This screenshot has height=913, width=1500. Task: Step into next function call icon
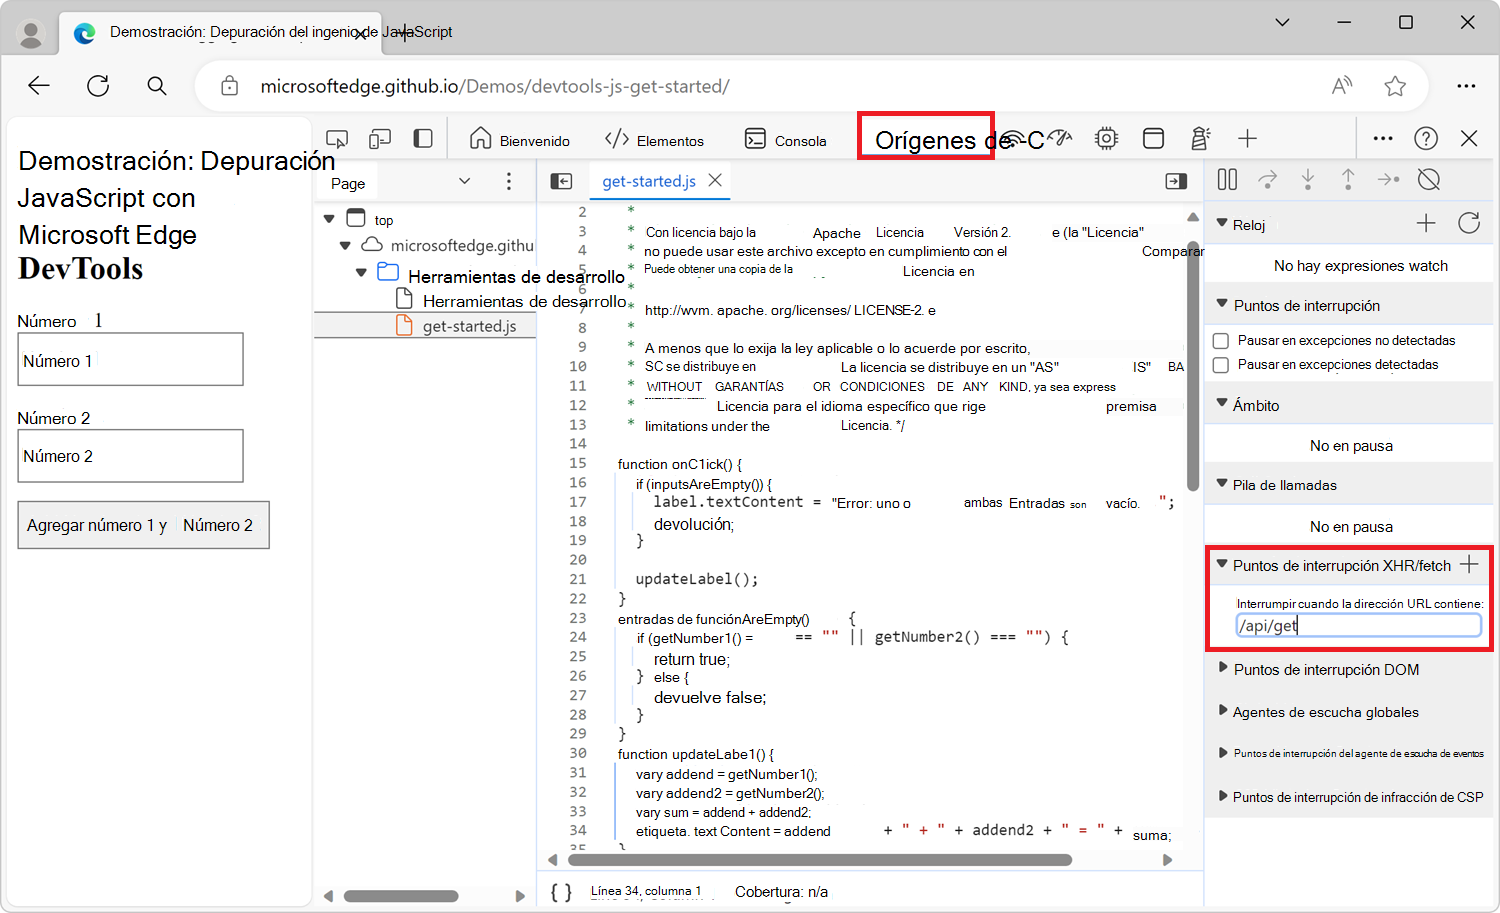coord(1308,179)
